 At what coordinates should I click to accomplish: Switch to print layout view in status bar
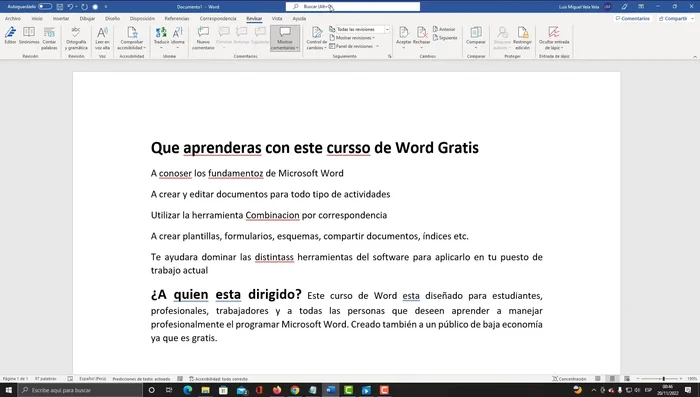click(x=612, y=379)
